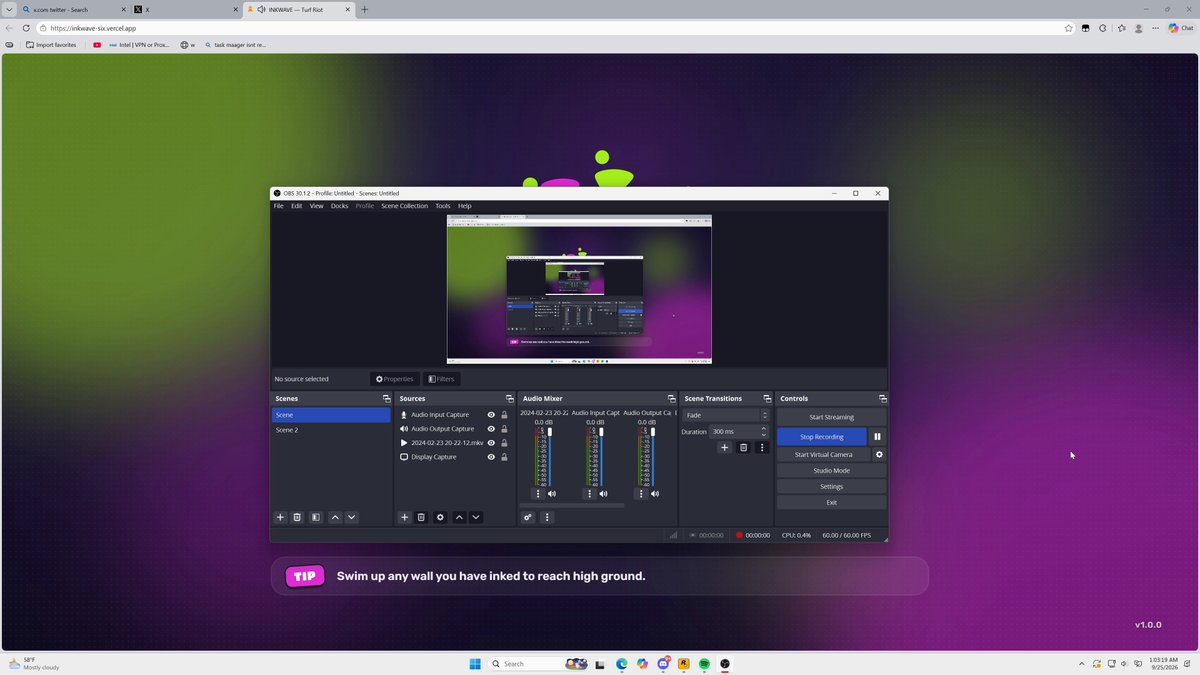
Task: Mute the Audio Output Capture mixer channel
Action: coord(655,493)
